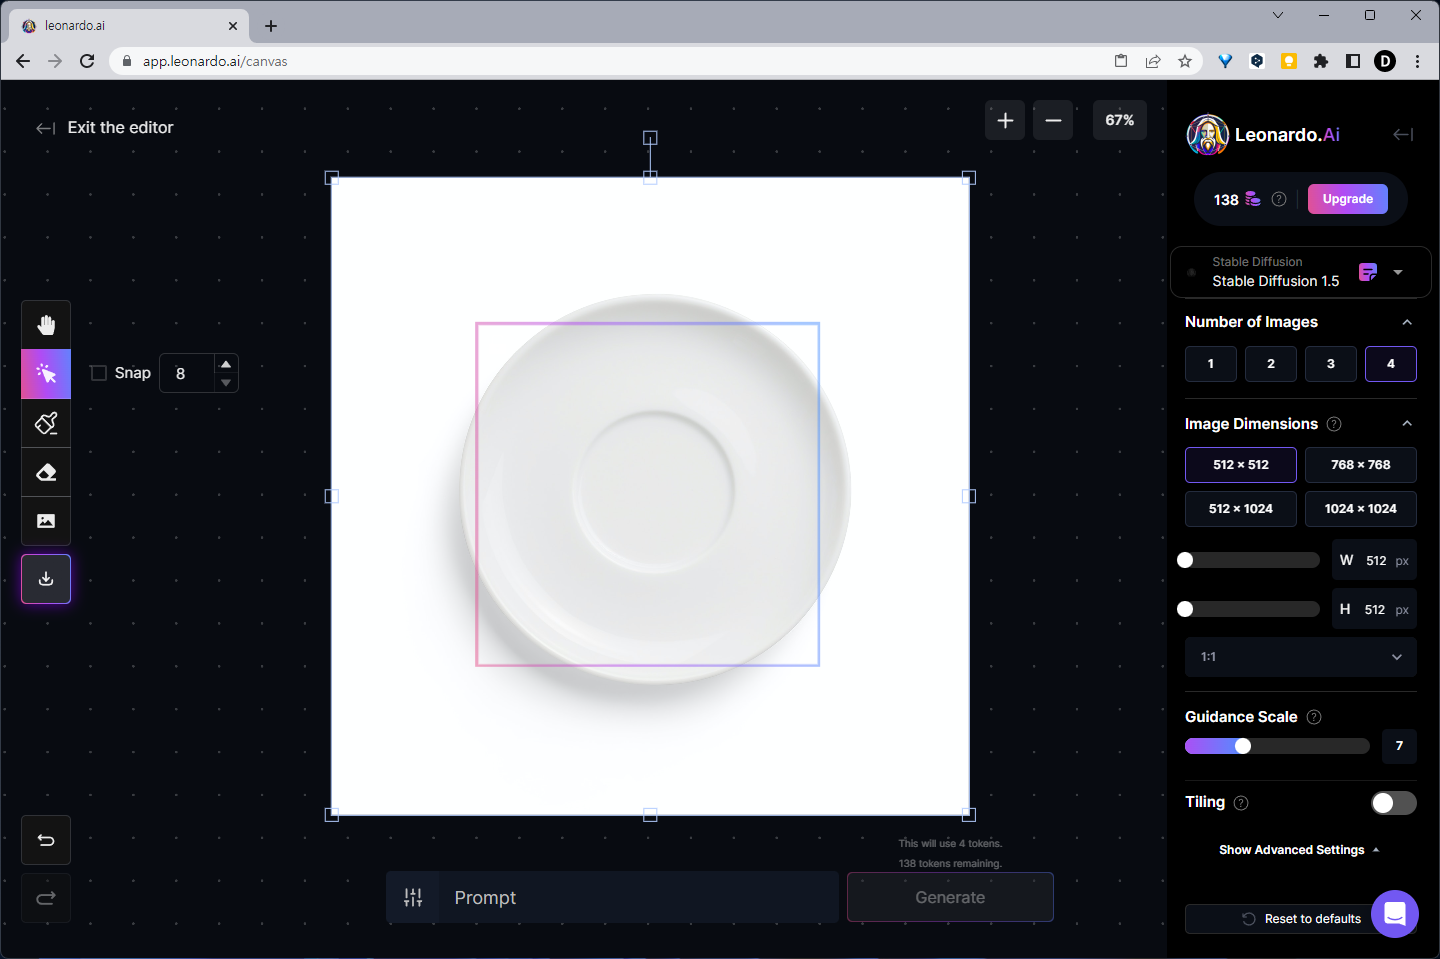Adjust the width slider handle
Screen dimensions: 1440x959
(1185, 560)
